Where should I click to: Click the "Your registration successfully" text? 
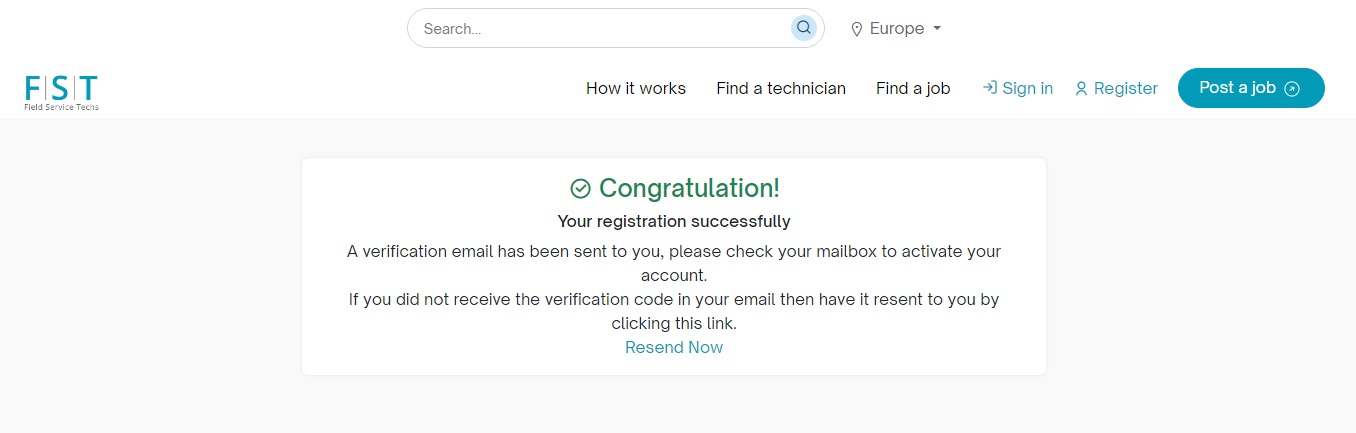pyautogui.click(x=674, y=221)
